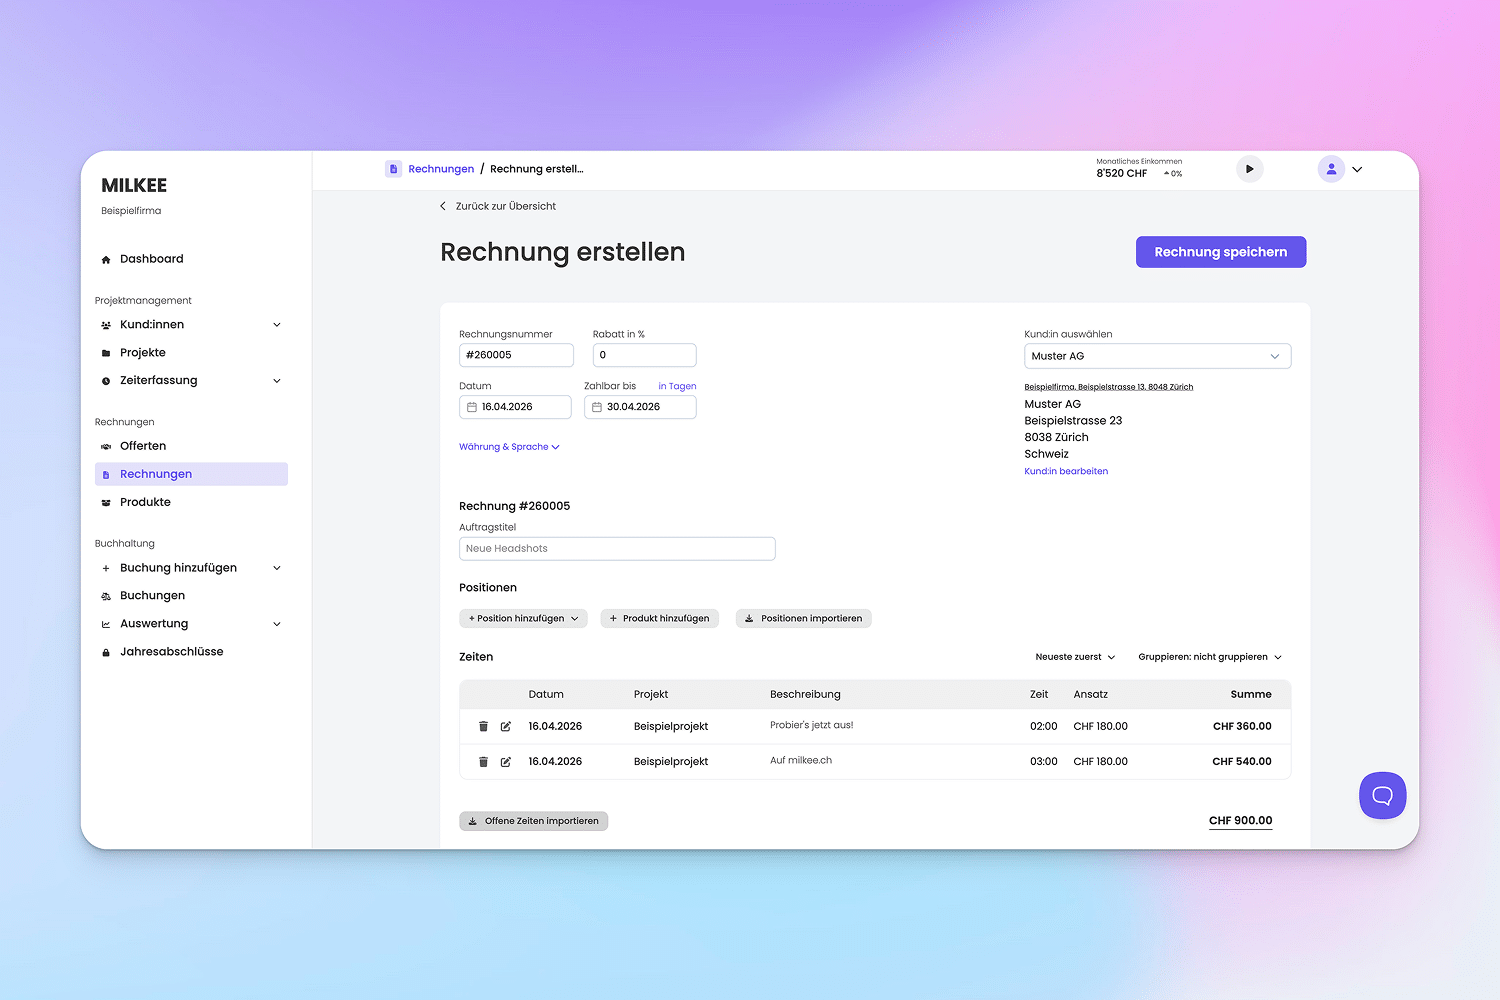Screen dimensions: 1500x1000
Task: Toggle Zahlbar bis to 'in Tagen'
Action: tap(677, 386)
